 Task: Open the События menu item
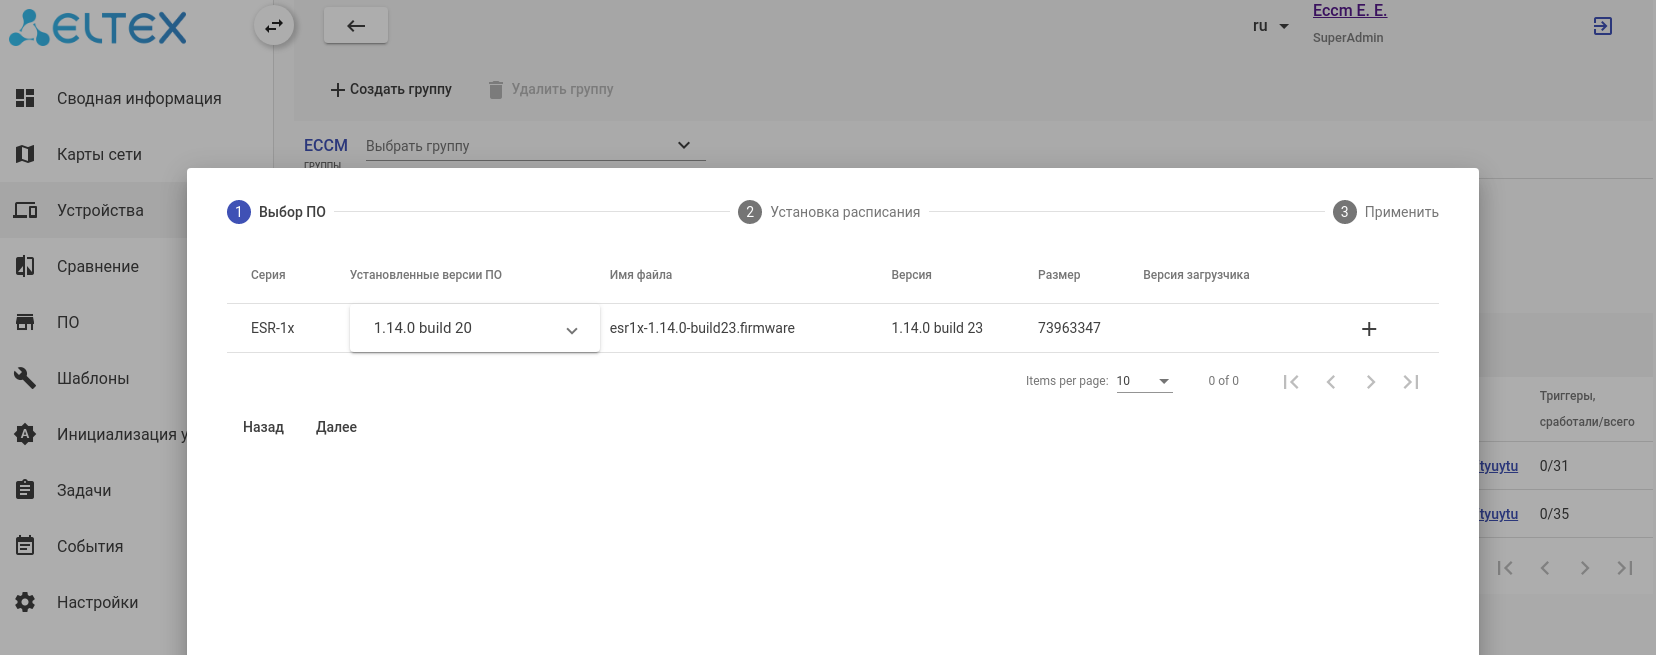[x=90, y=546]
